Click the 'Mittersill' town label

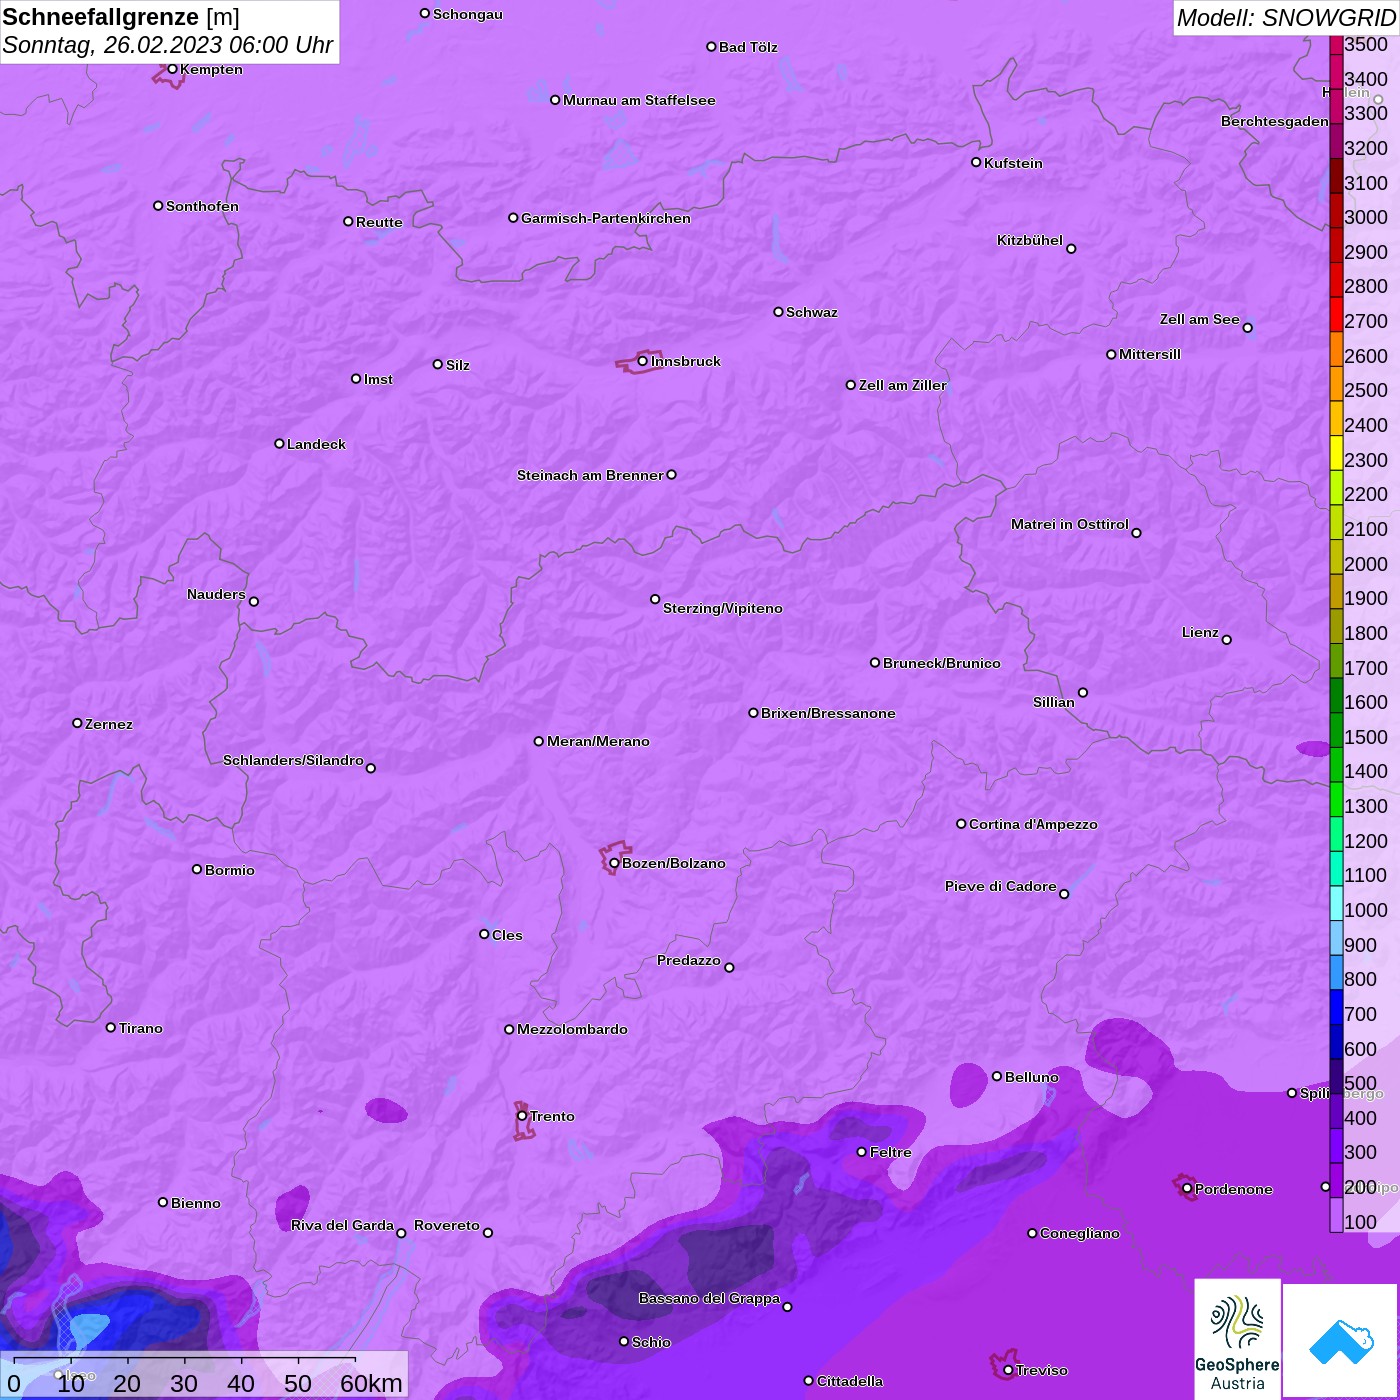click(1150, 354)
